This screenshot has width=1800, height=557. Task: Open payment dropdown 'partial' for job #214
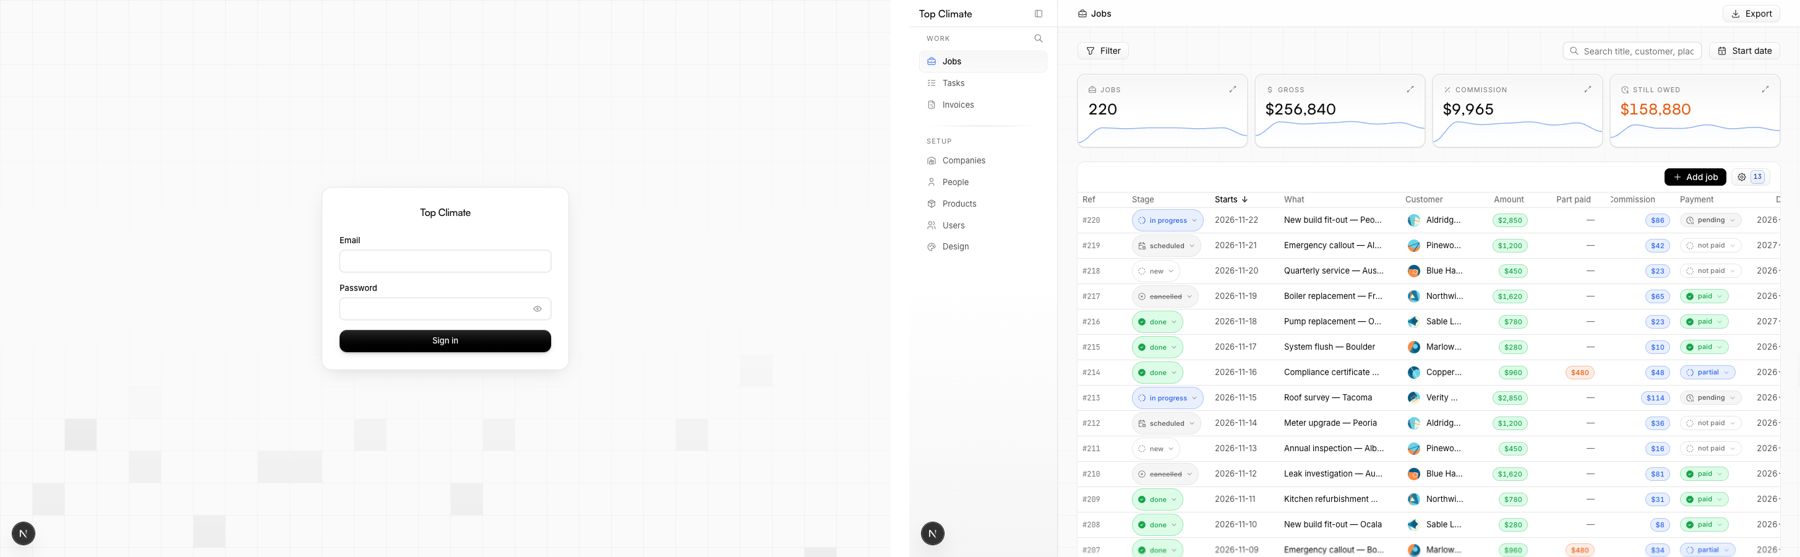pos(1707,372)
